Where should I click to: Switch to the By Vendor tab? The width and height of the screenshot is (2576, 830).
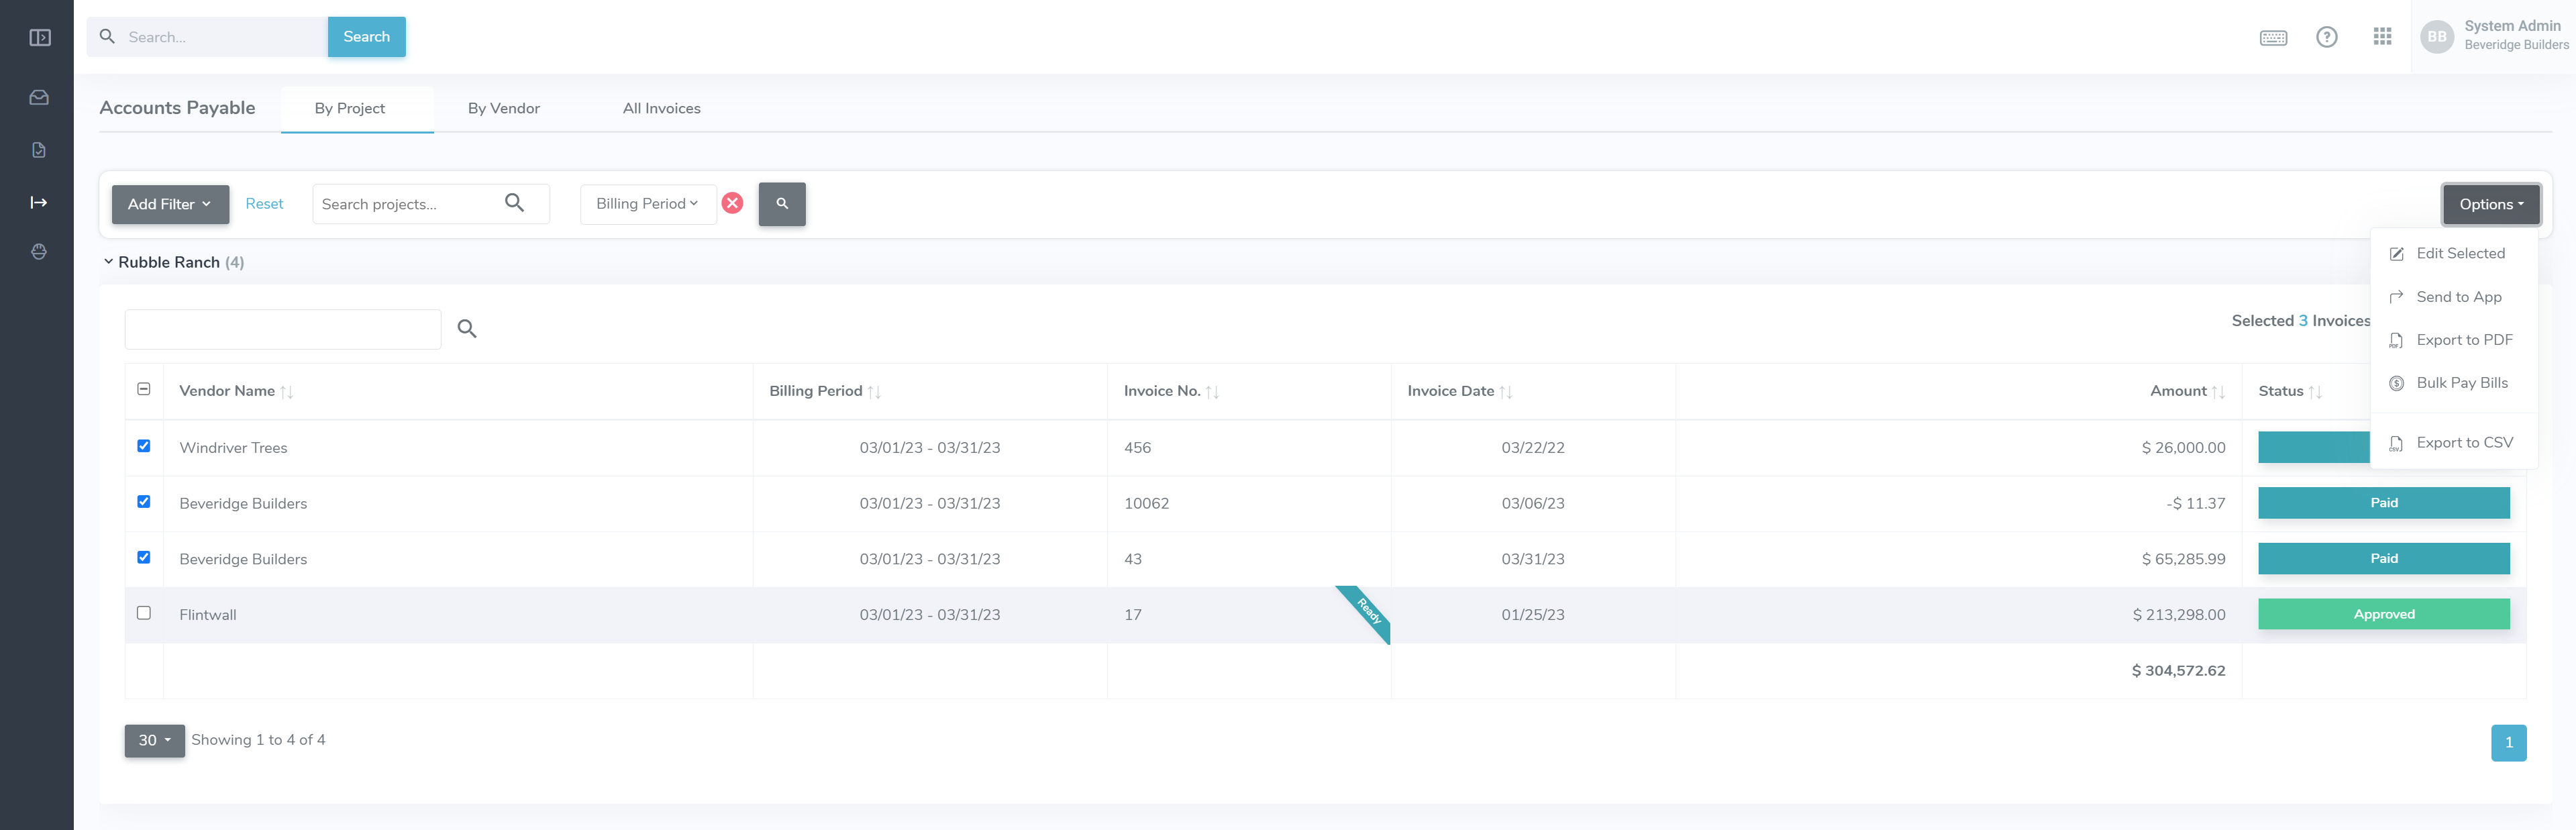(x=503, y=109)
